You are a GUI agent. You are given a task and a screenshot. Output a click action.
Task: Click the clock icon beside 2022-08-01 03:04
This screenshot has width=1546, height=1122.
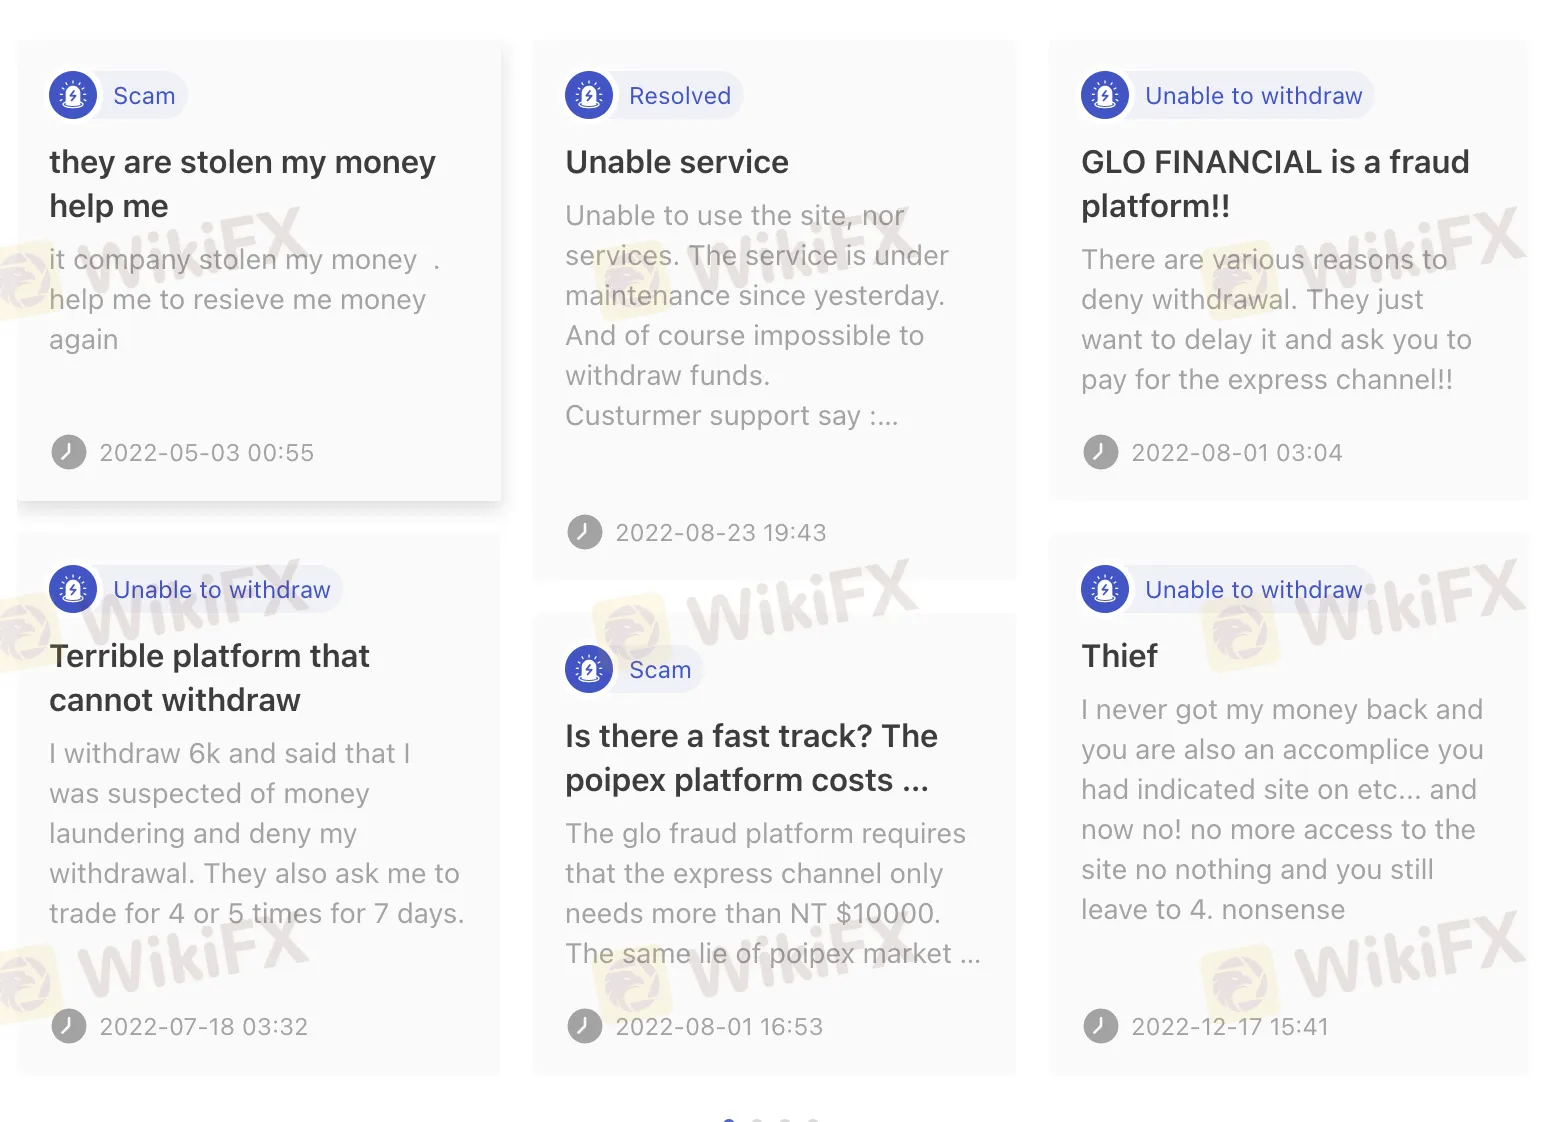(x=1101, y=452)
